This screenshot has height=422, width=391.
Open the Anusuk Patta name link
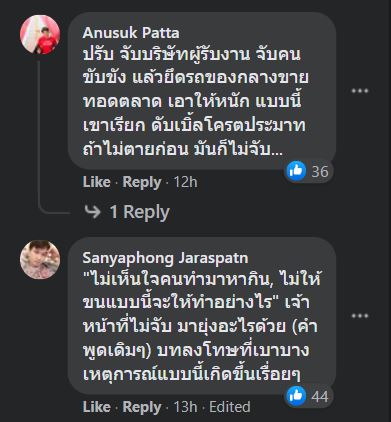click(x=131, y=33)
